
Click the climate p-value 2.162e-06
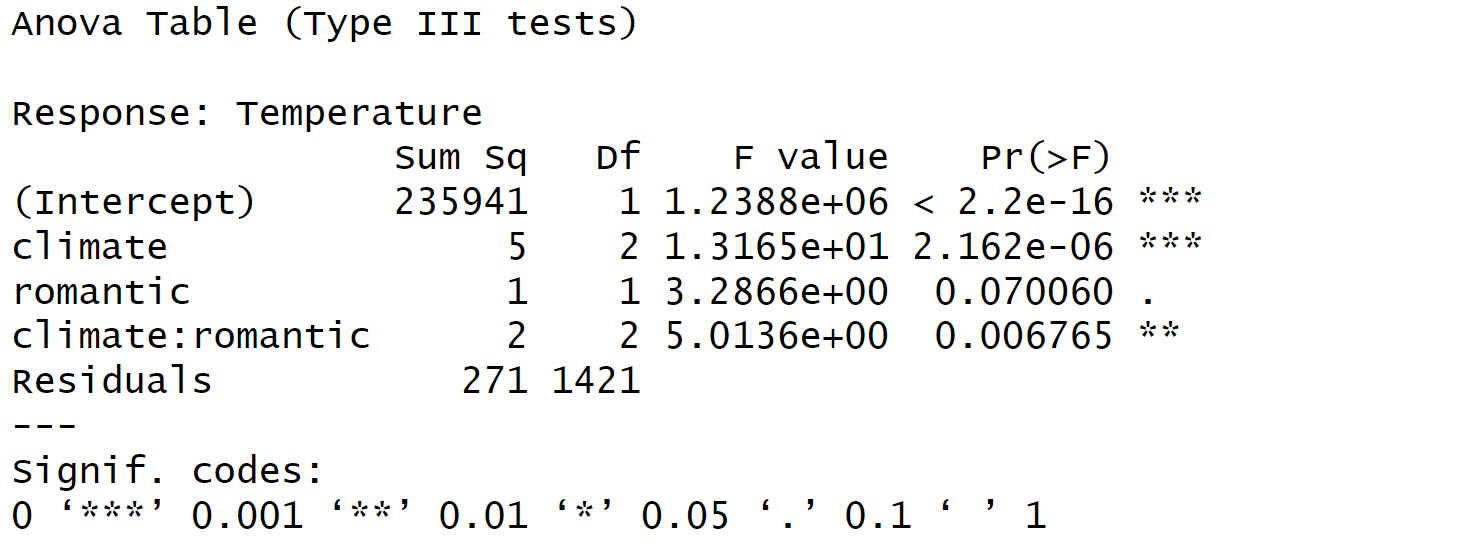point(1012,247)
